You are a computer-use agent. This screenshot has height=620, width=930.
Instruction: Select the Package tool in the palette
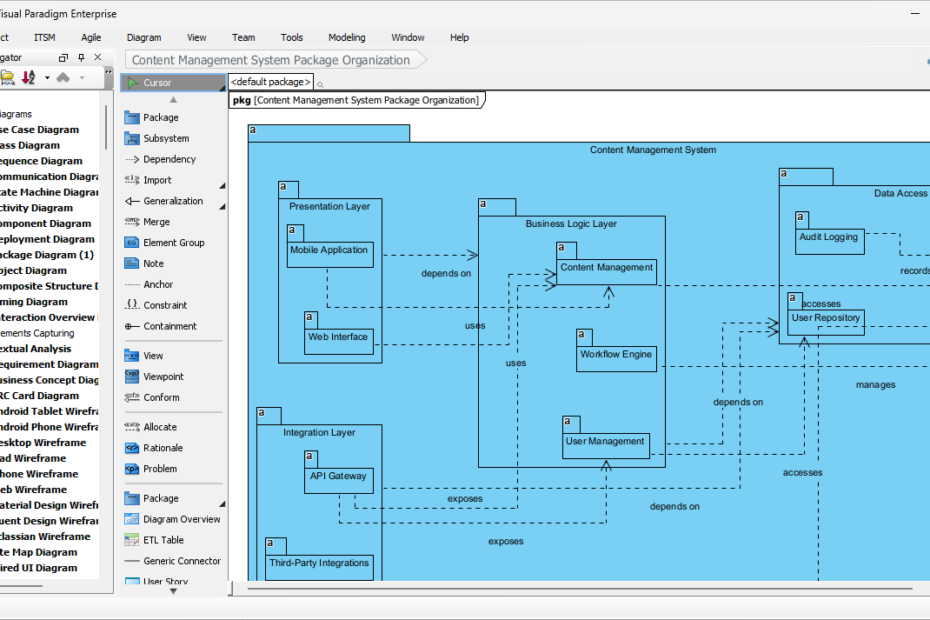click(x=160, y=117)
